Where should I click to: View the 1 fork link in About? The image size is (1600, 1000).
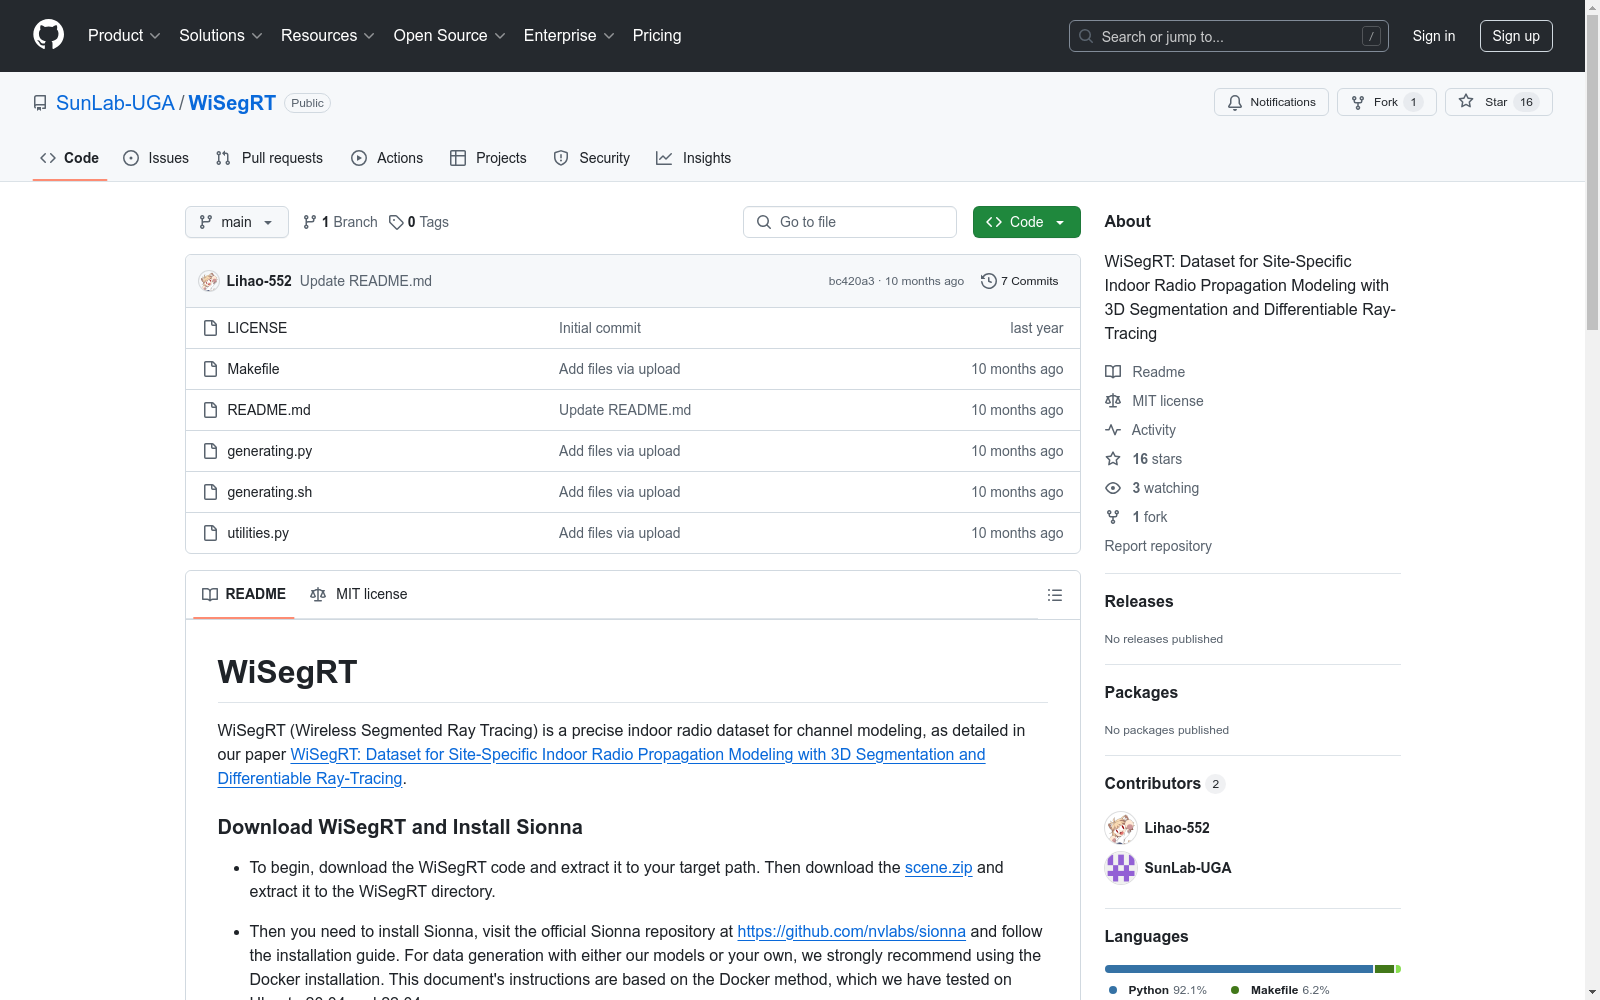pos(1136,517)
